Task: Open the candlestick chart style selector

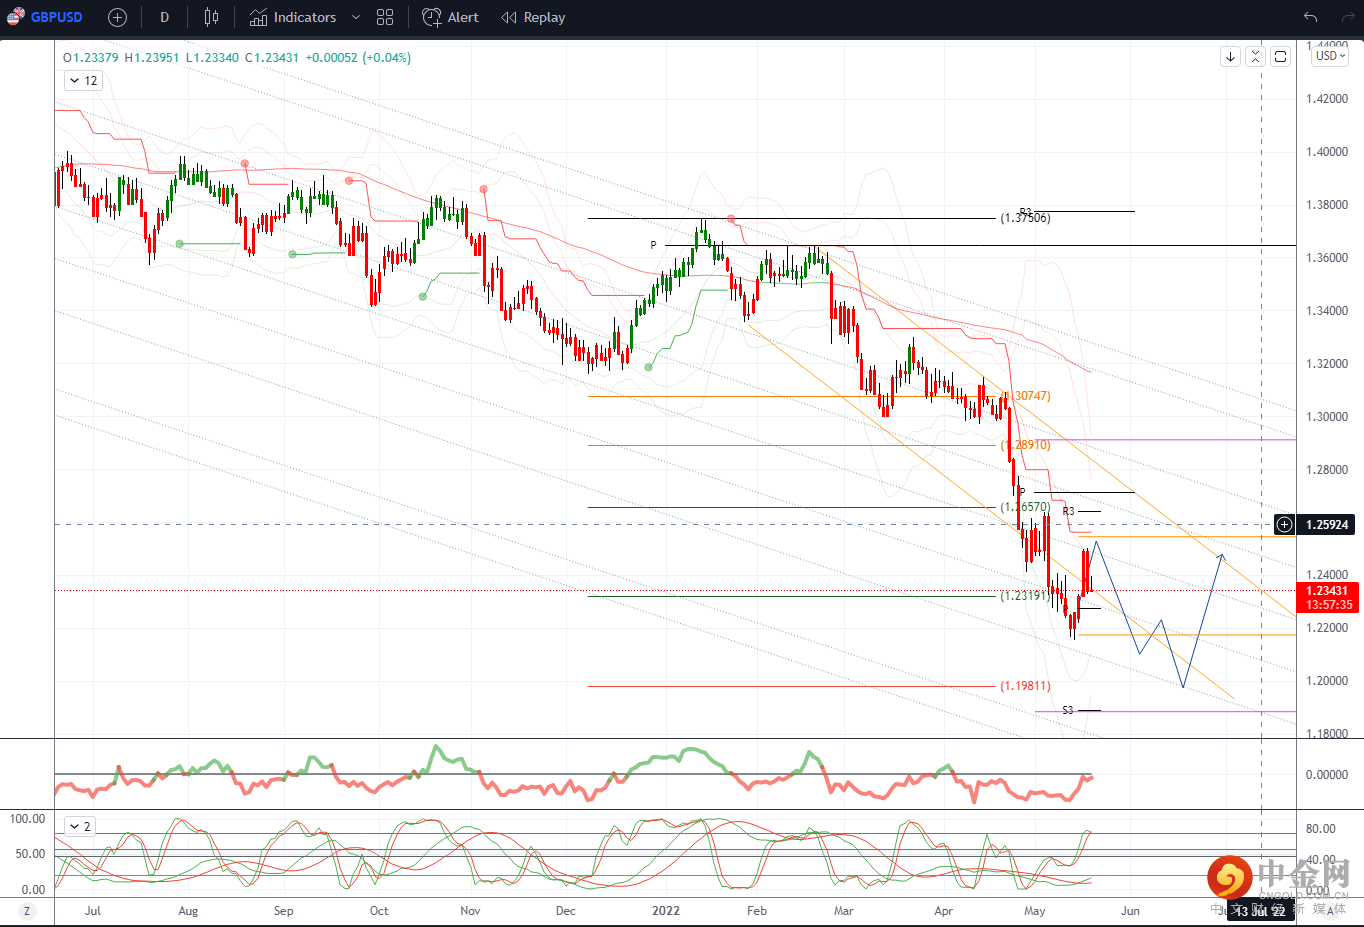Action: [x=211, y=17]
